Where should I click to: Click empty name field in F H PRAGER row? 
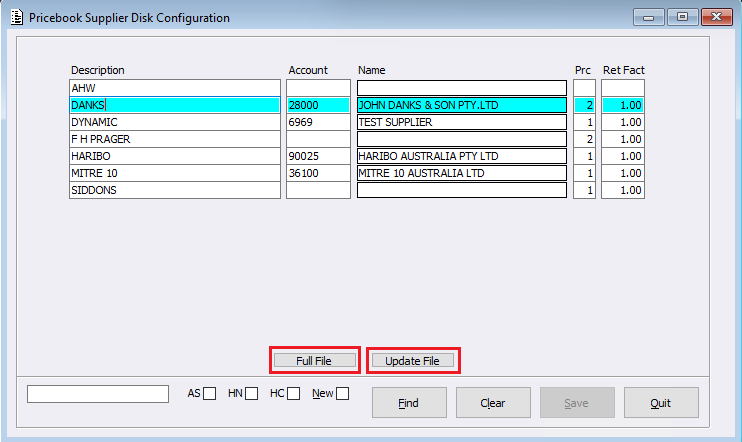462,139
